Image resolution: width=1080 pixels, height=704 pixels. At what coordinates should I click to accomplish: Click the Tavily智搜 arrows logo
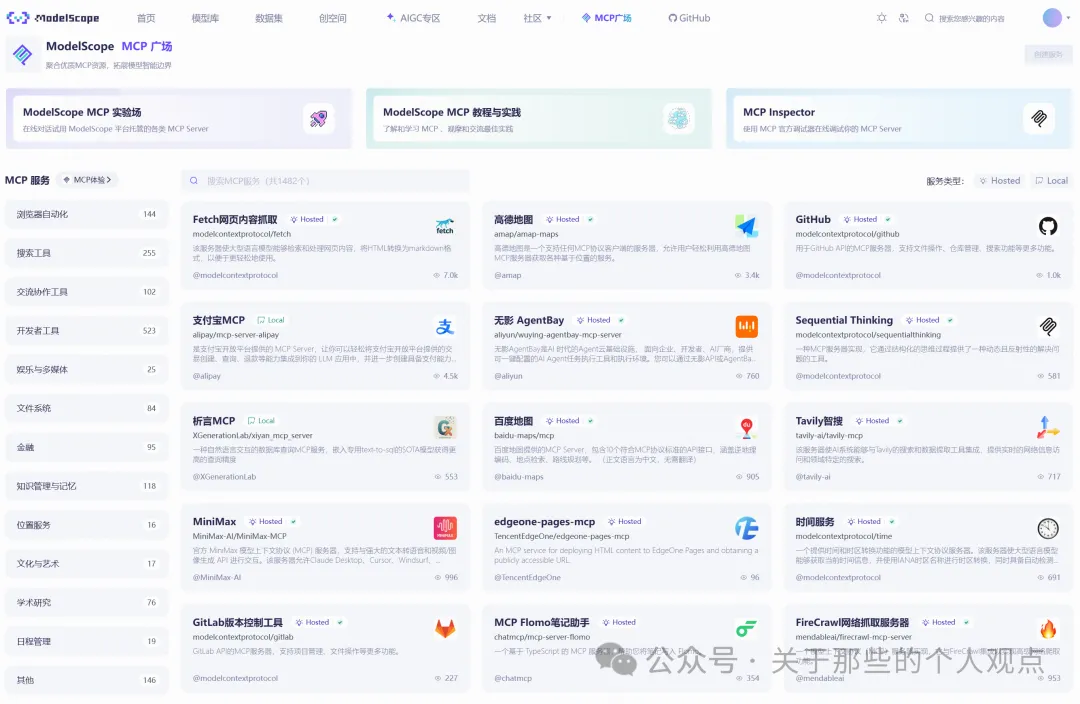point(1048,427)
